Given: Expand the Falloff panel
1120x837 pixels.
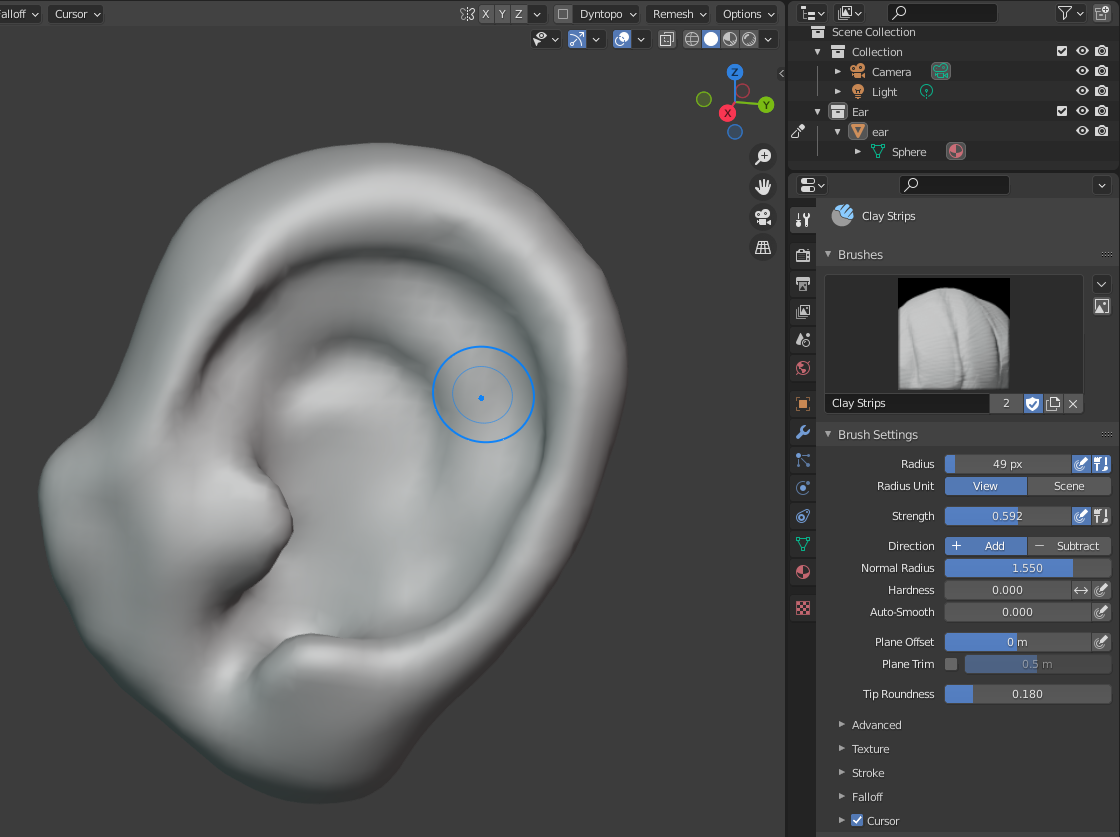Looking at the screenshot, I should tap(867, 797).
